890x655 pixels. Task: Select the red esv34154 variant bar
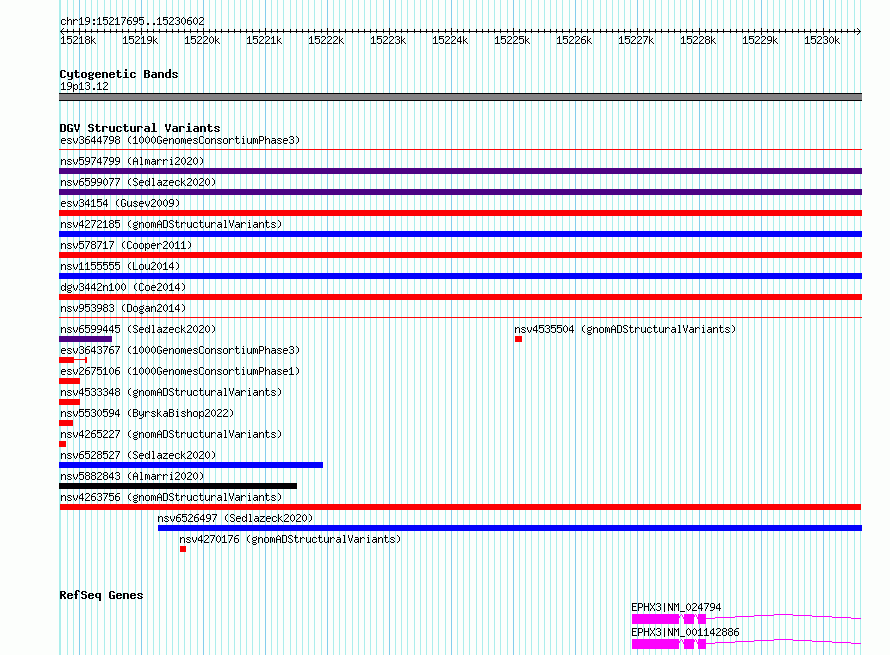[460, 213]
